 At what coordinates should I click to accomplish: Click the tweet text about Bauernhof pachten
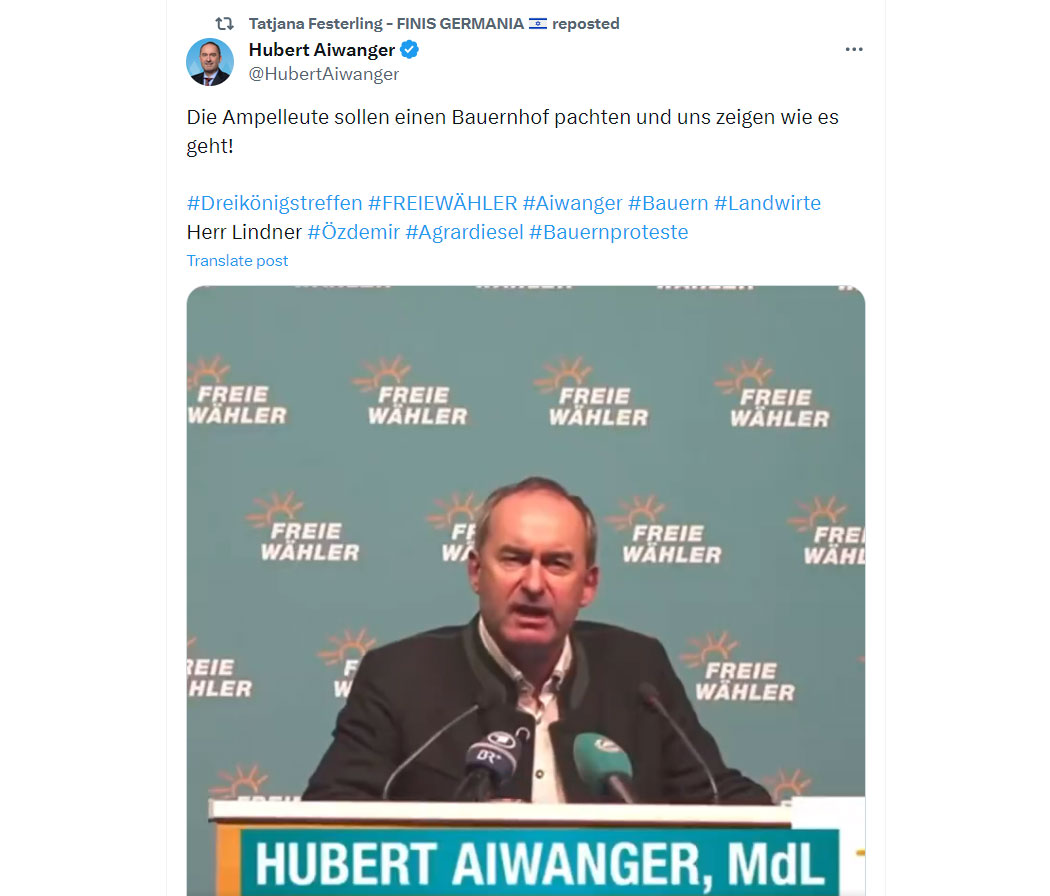(x=512, y=131)
